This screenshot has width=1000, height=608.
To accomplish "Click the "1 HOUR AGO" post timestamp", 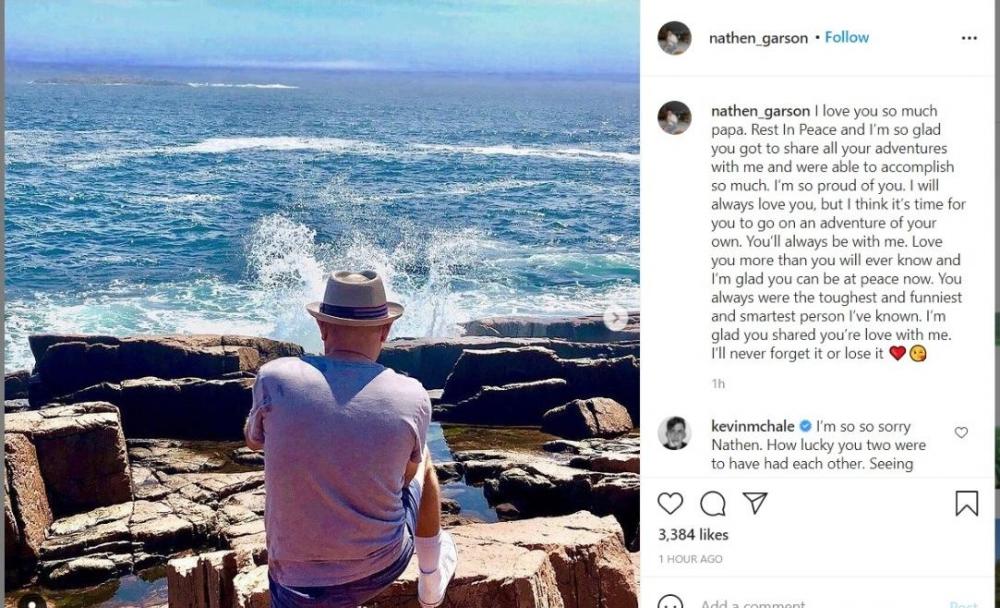I will (x=690, y=559).
